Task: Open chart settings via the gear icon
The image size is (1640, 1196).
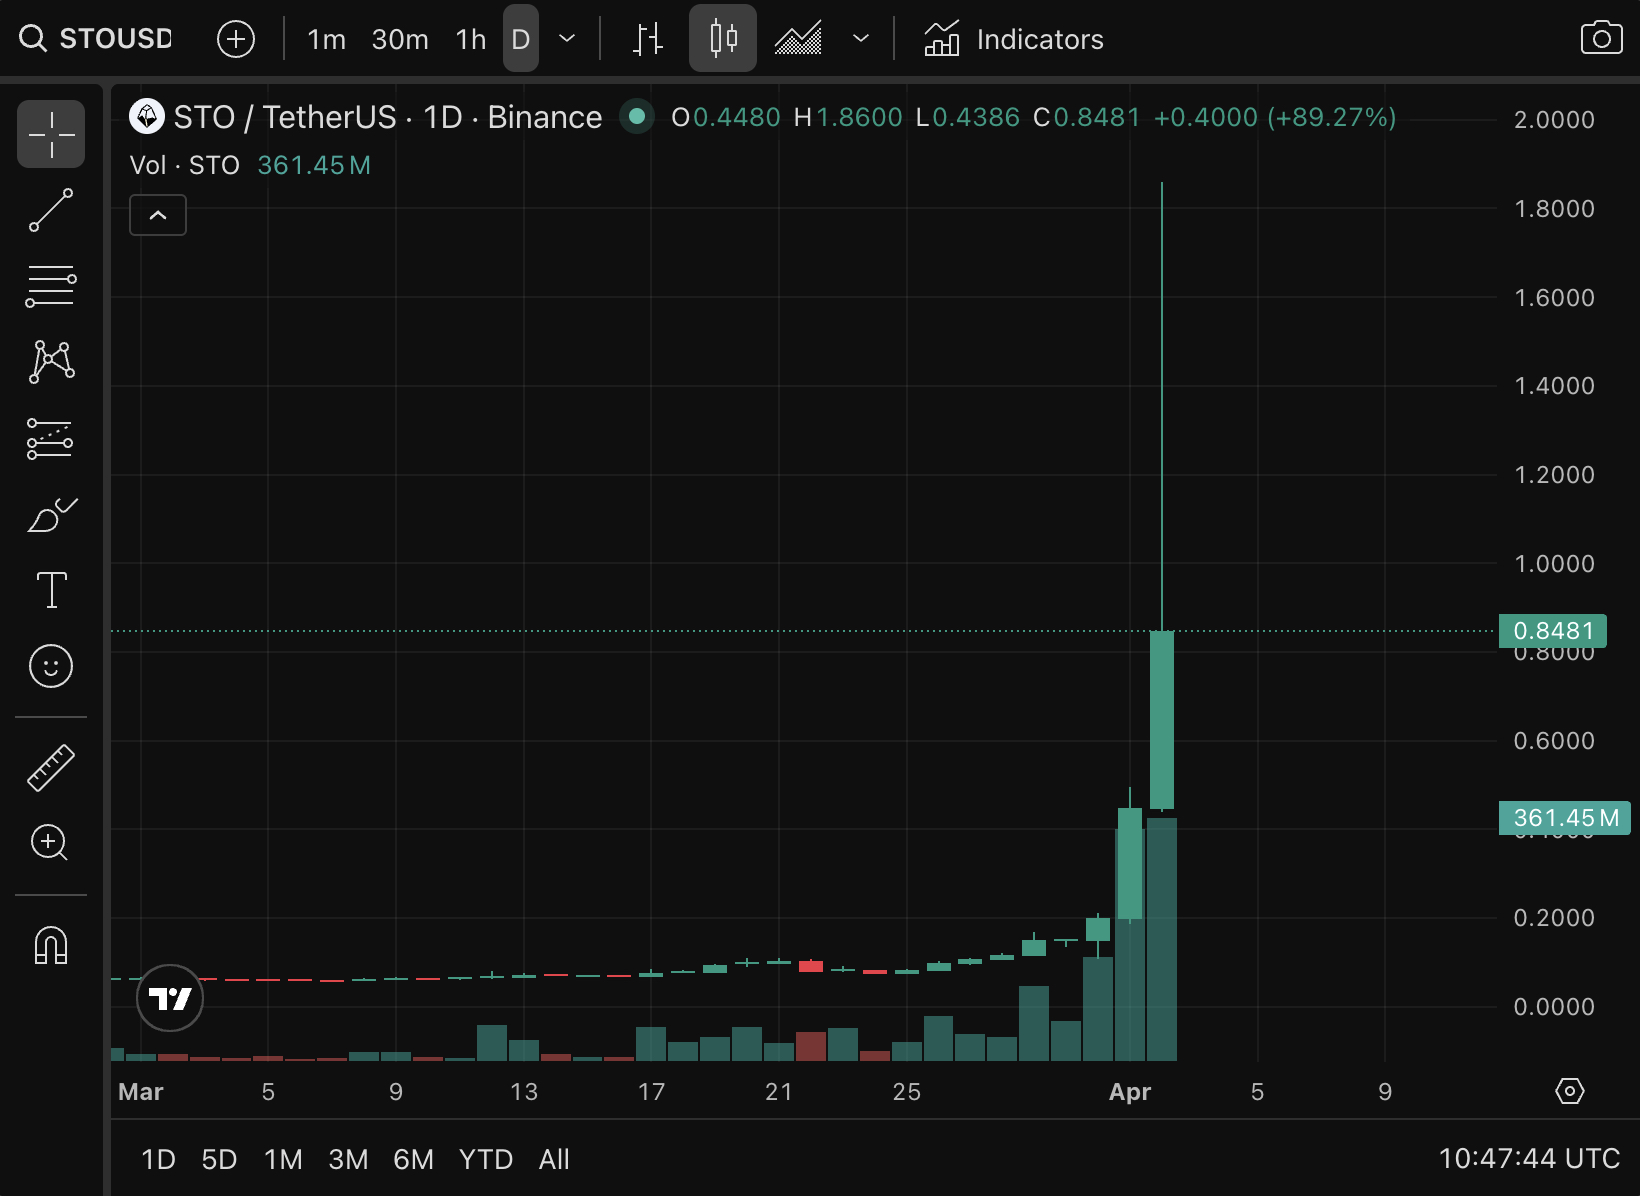Action: (x=1570, y=1092)
